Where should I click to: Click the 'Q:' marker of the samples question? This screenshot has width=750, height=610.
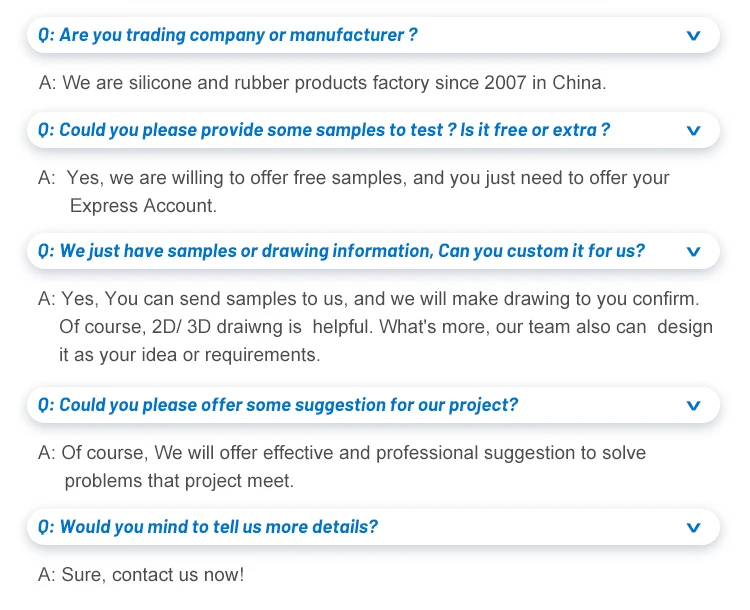pos(46,131)
